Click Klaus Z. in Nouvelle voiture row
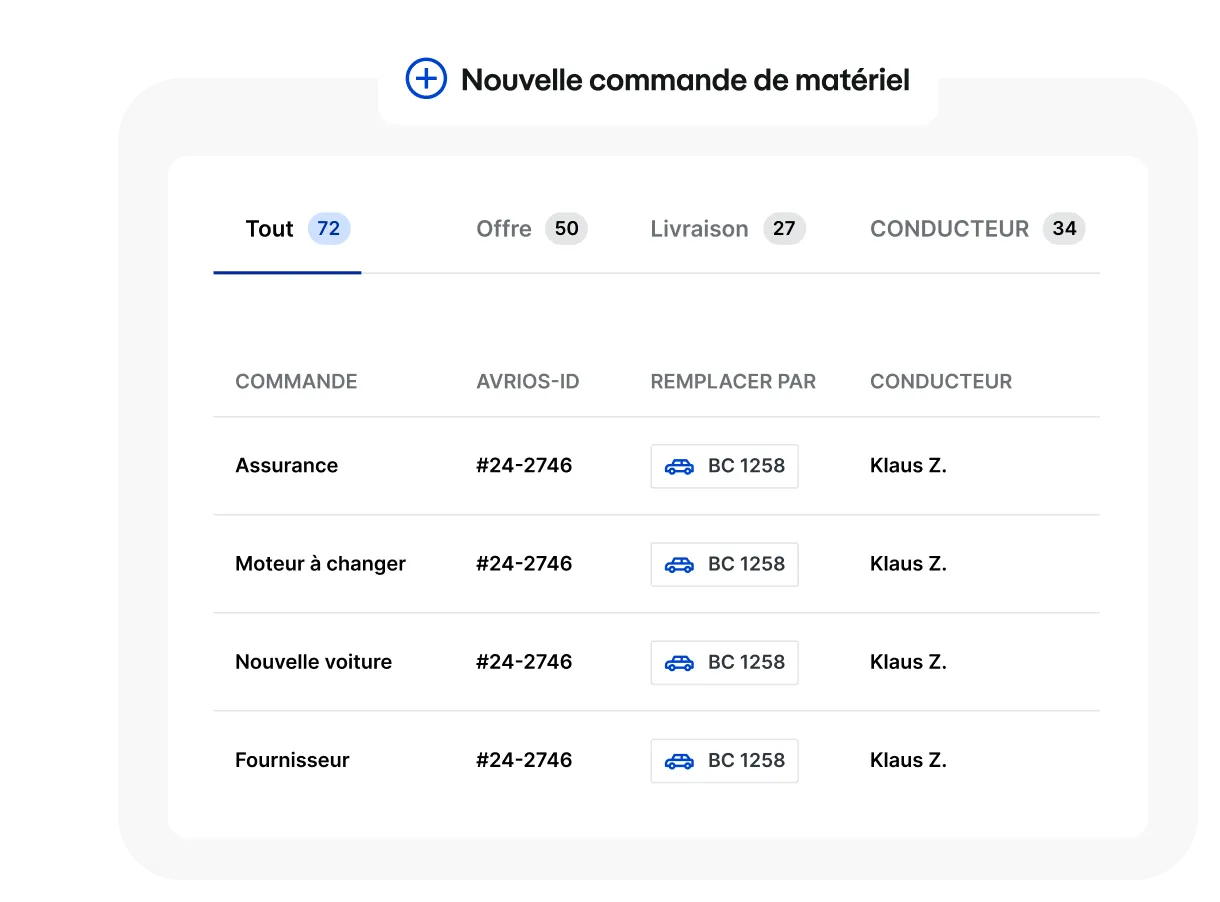 click(908, 662)
